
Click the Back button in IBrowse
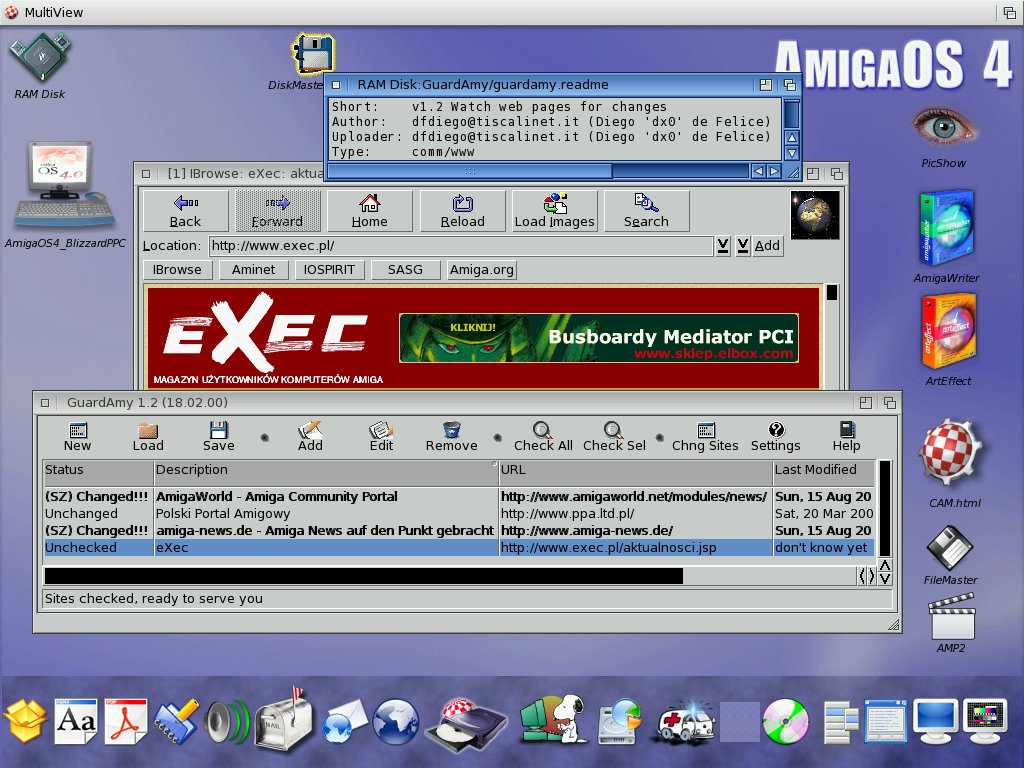tap(185, 211)
